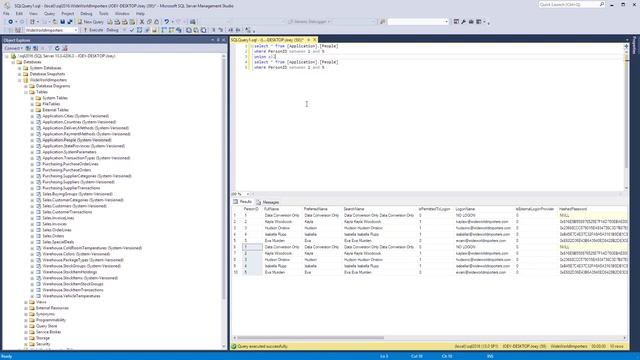Viewport: 640px width, 360px height.
Task: Click 'Kayla Woodcock' in results row 2
Action: pos(278,222)
